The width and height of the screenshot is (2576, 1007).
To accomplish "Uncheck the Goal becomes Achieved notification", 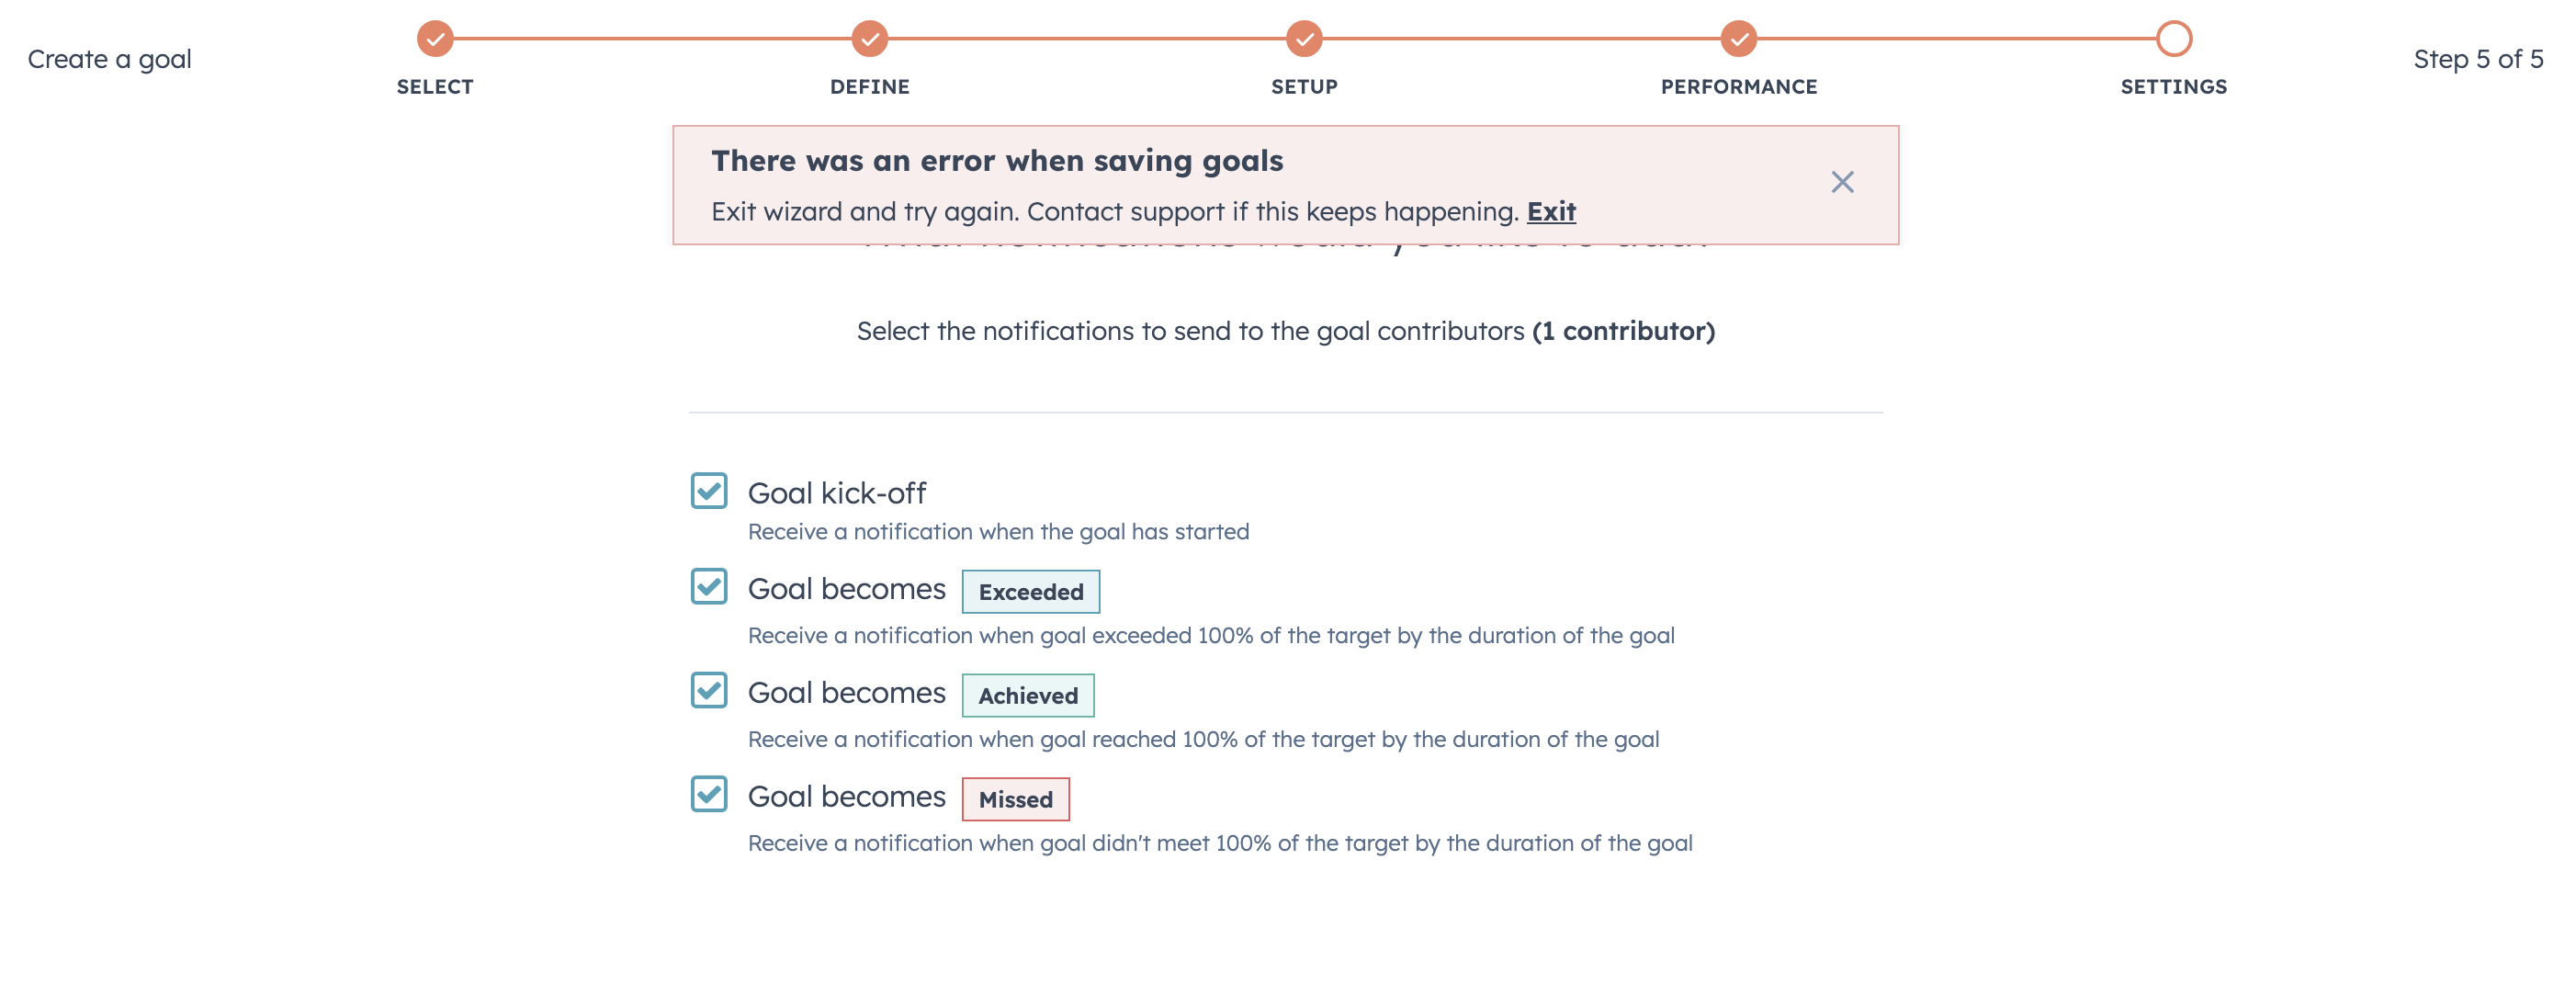I will click(709, 692).
